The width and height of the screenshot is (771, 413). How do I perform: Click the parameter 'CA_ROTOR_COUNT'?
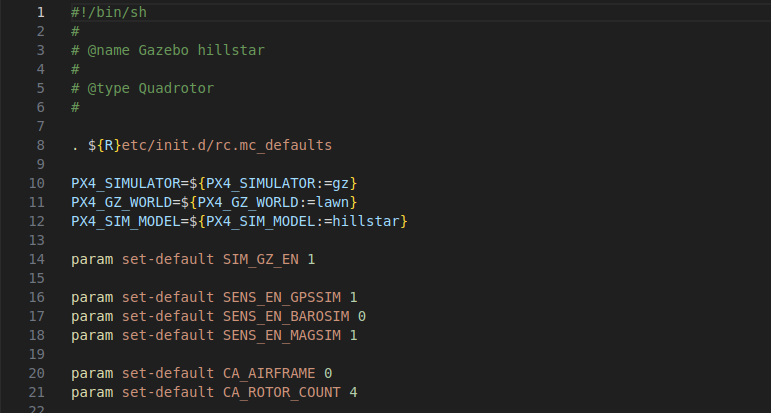(x=282, y=392)
